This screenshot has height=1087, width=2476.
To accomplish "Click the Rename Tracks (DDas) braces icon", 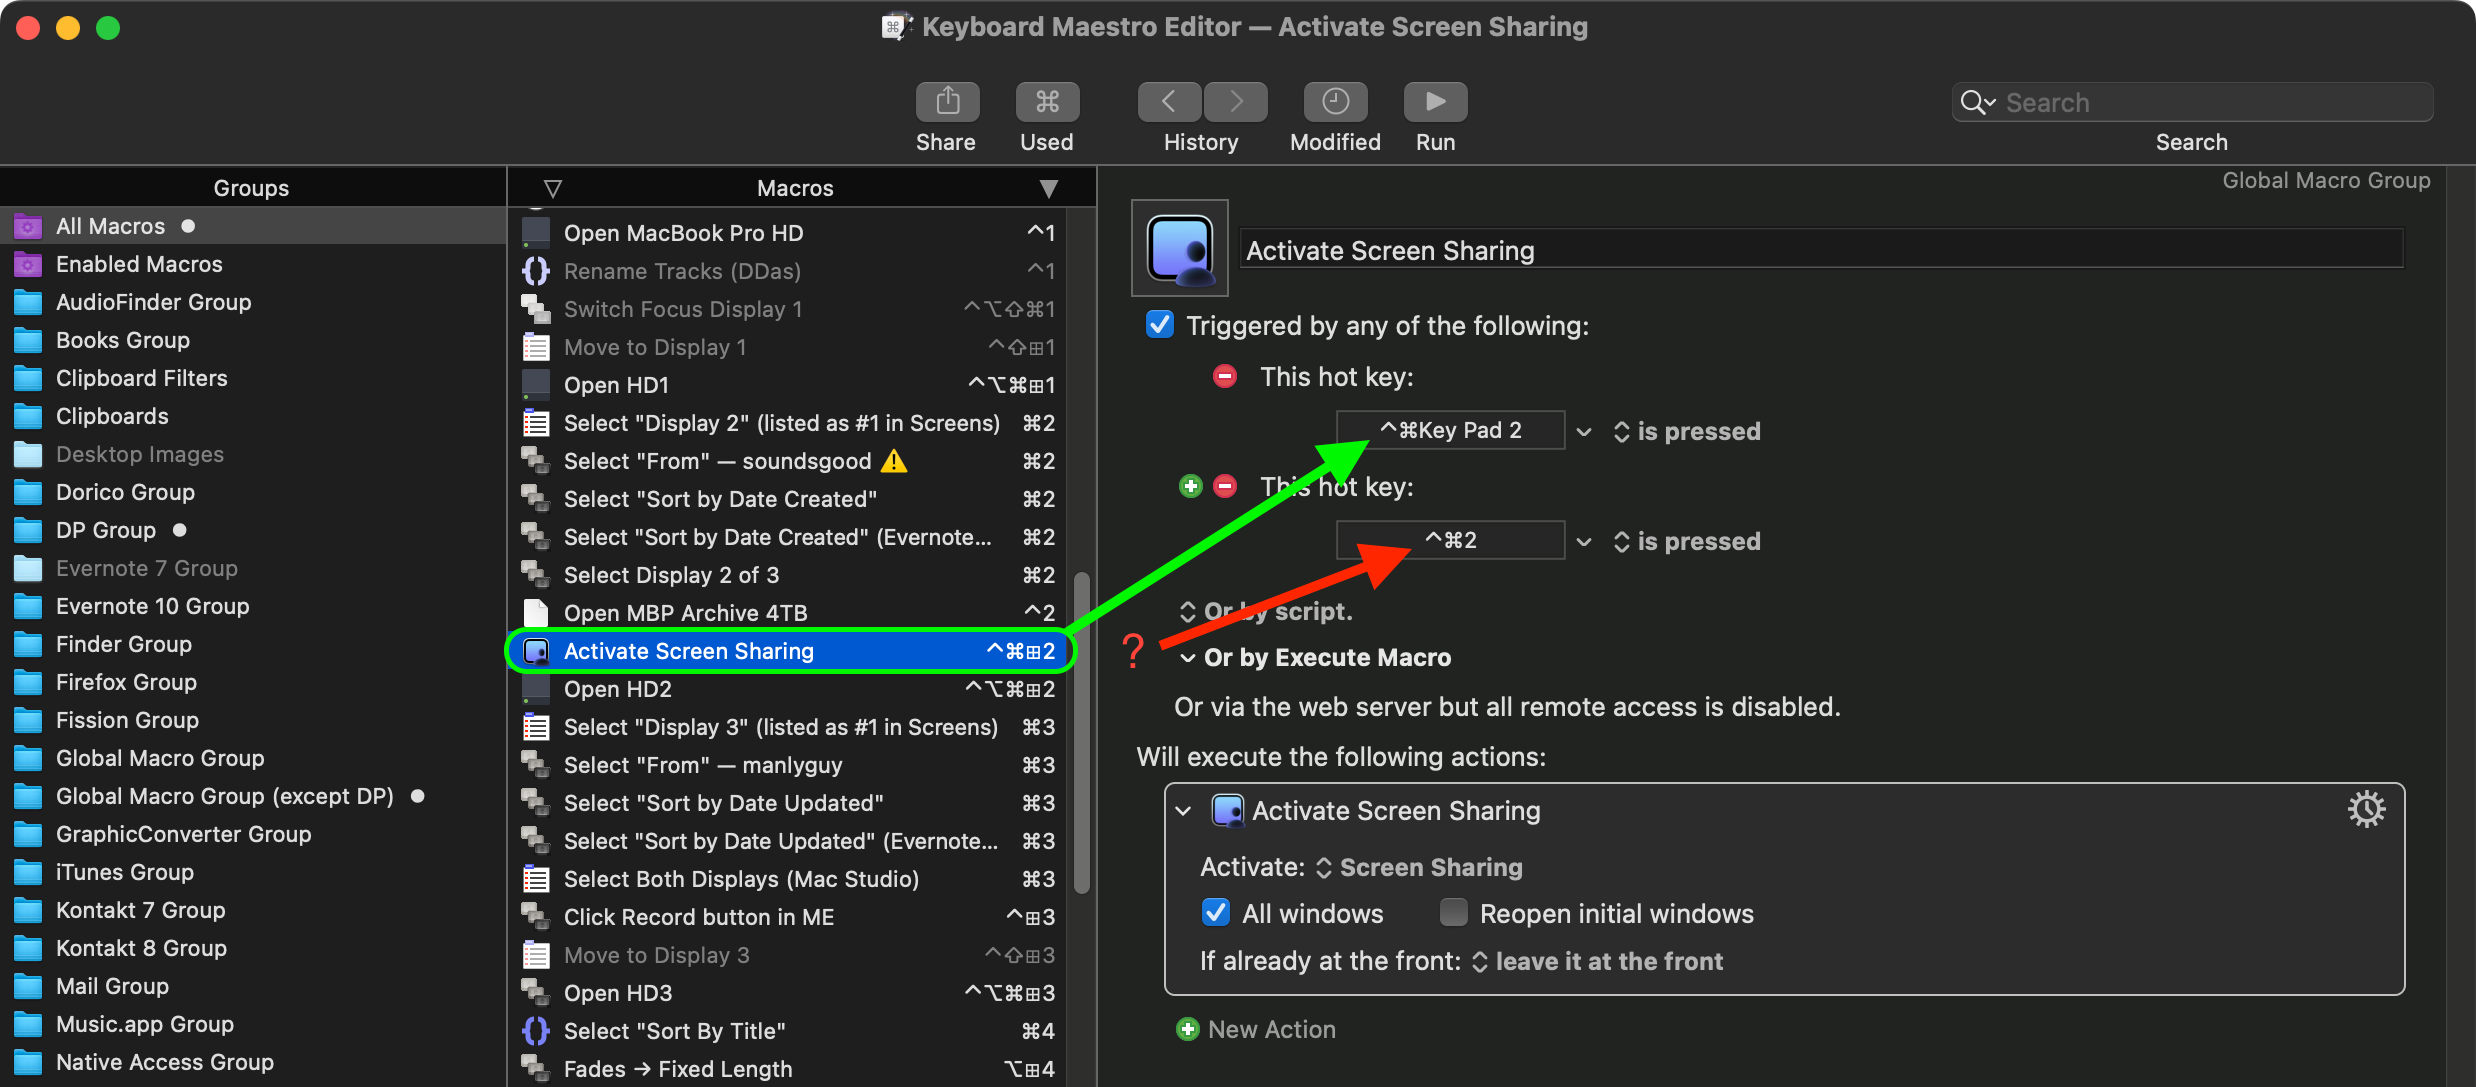I will pyautogui.click(x=537, y=271).
